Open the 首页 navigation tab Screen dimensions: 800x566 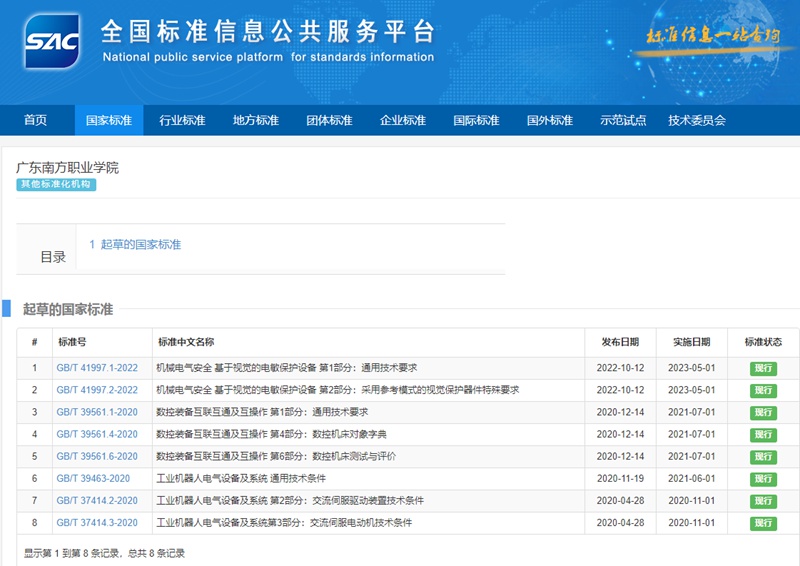35,120
